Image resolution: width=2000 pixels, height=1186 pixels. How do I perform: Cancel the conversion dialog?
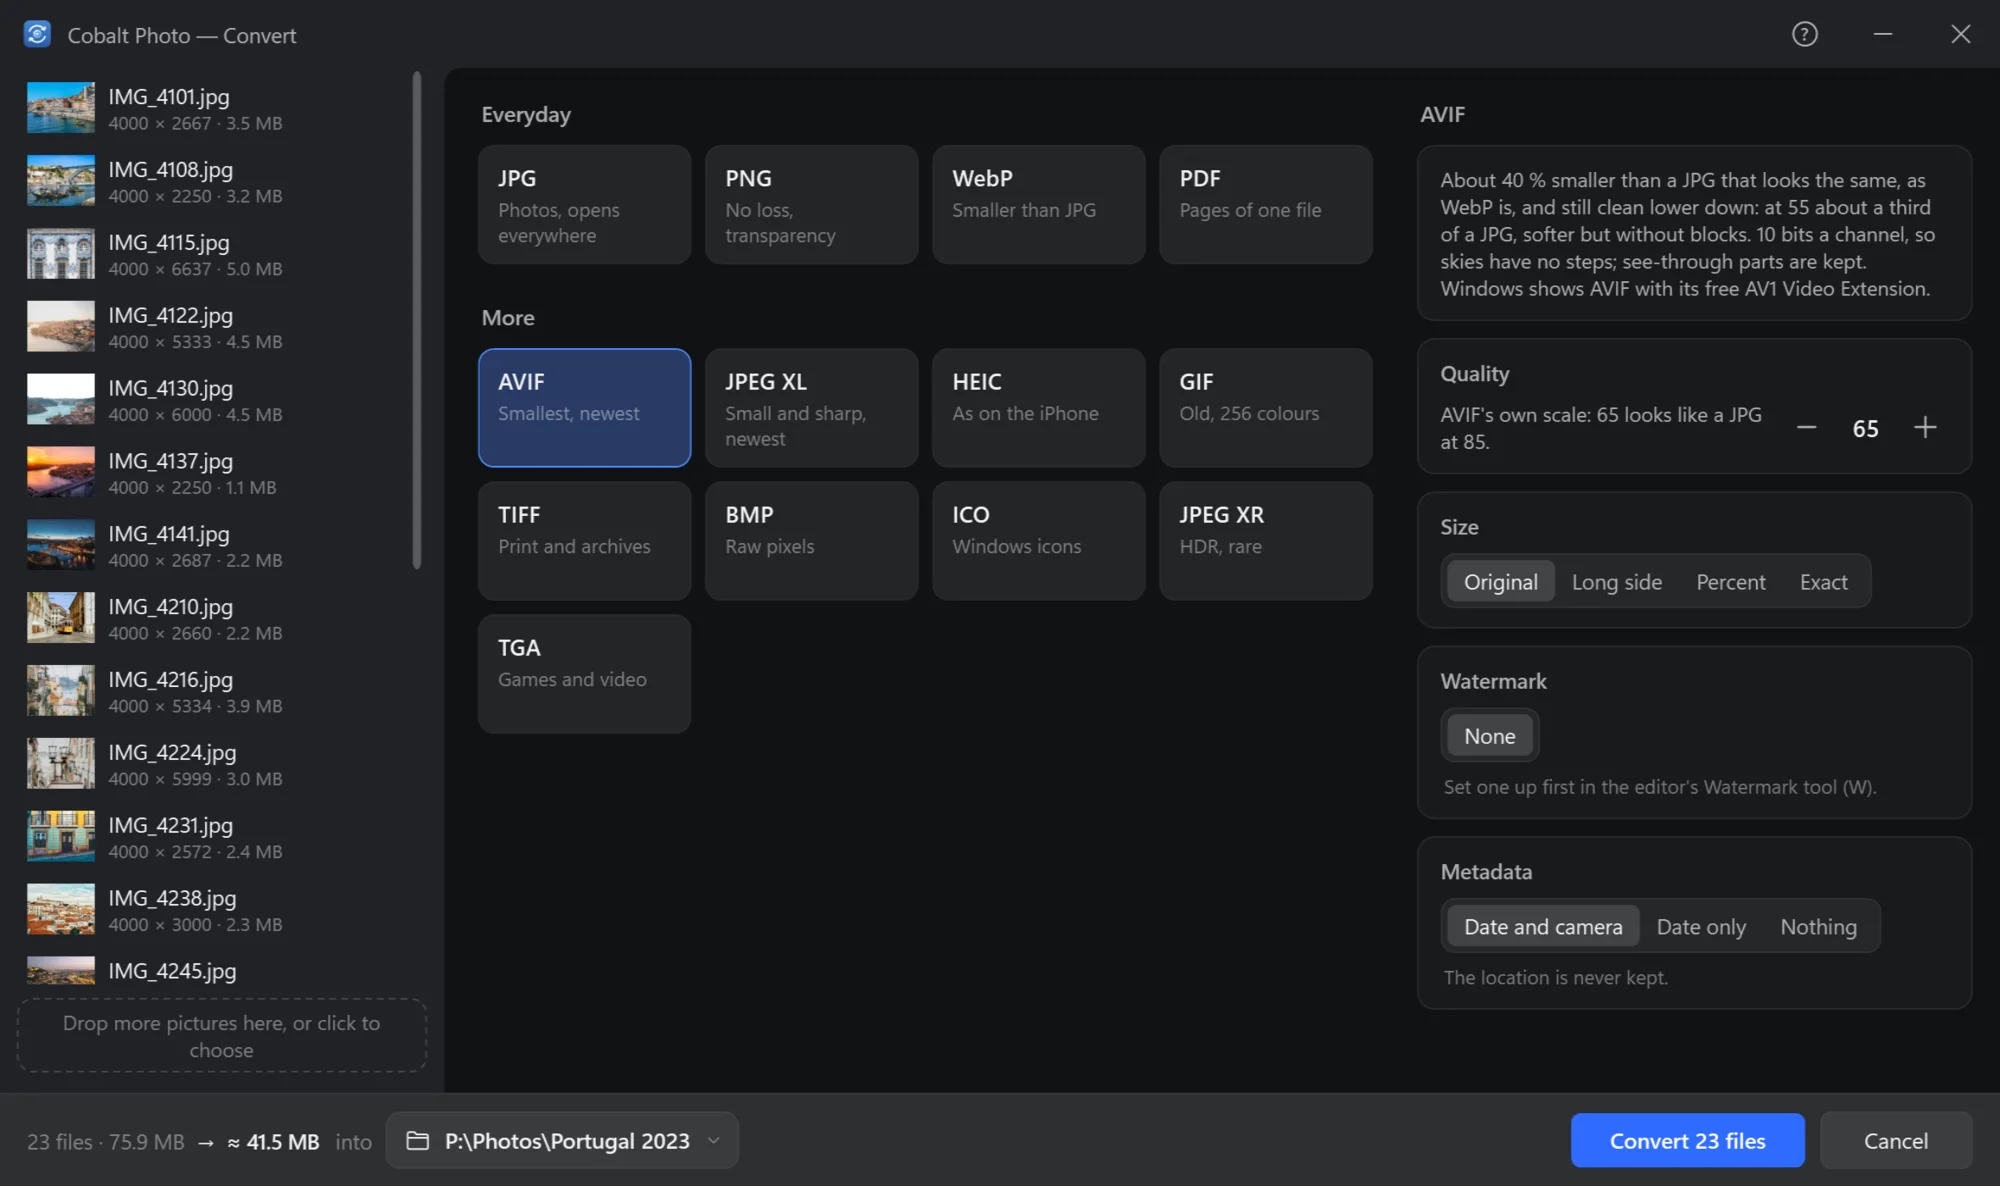point(1896,1141)
